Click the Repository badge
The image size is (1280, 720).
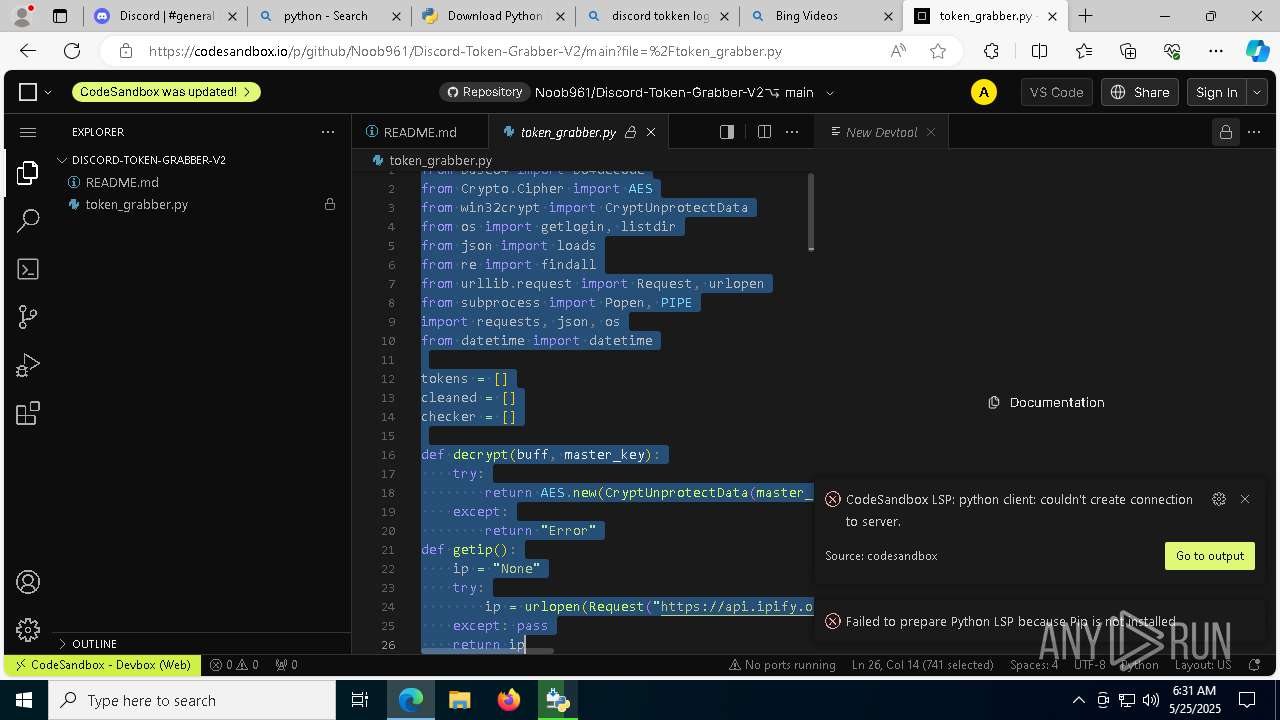pos(484,92)
